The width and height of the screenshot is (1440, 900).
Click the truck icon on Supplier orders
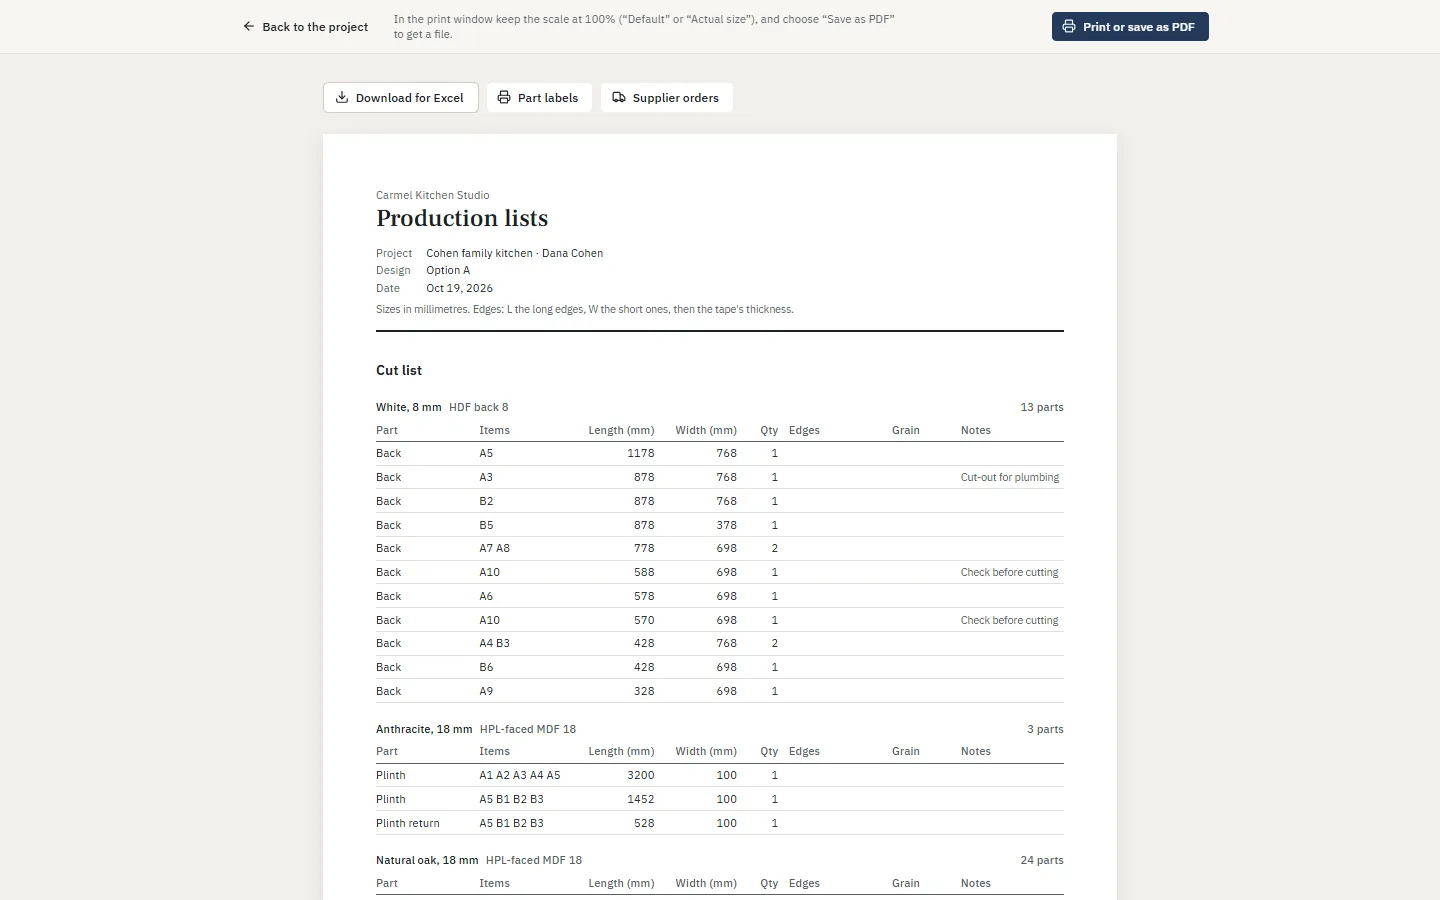click(619, 97)
